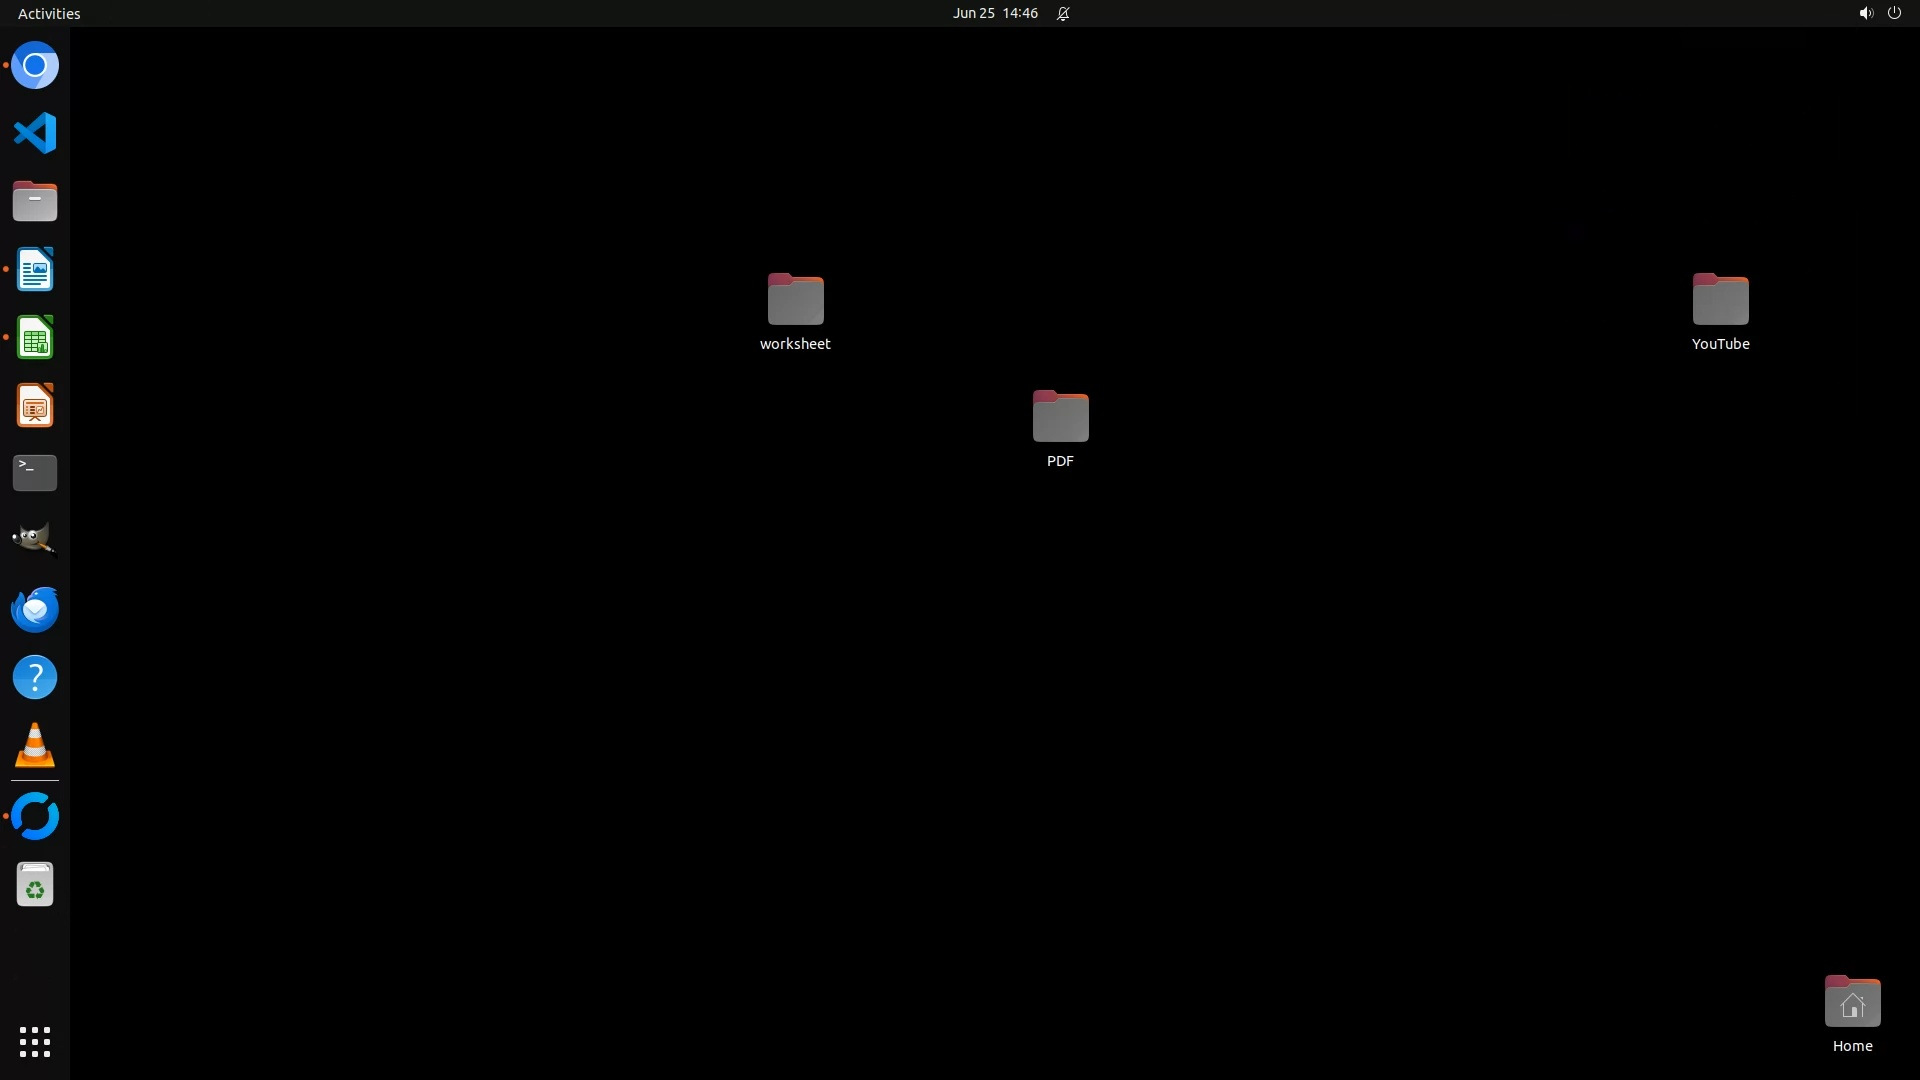Launch GIMP image editor

[x=35, y=540]
